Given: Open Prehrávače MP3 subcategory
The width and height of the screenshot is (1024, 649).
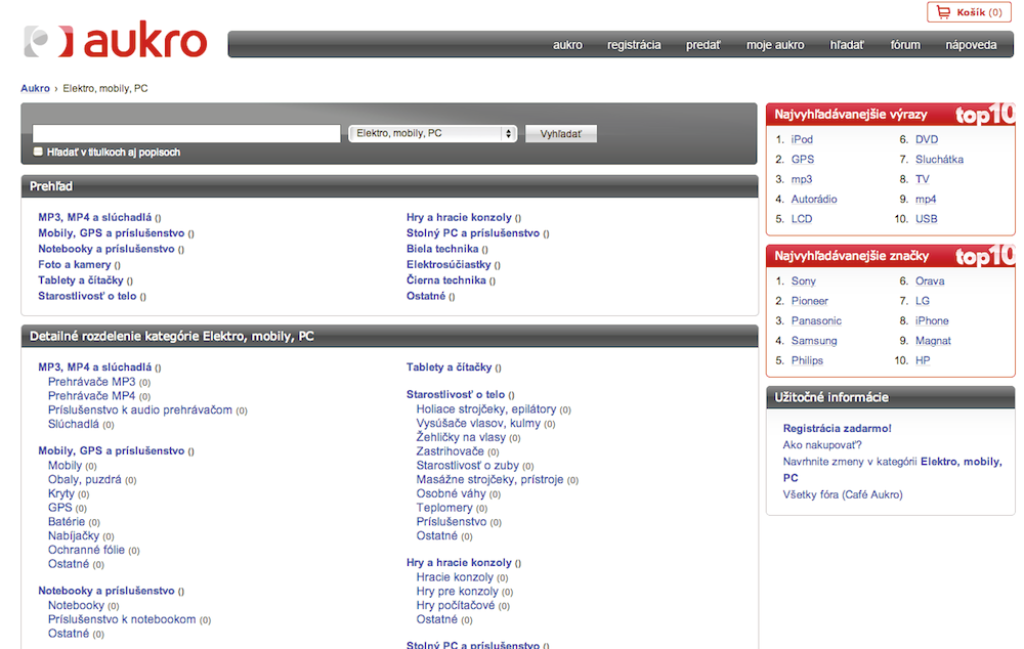Looking at the screenshot, I should 91,382.
